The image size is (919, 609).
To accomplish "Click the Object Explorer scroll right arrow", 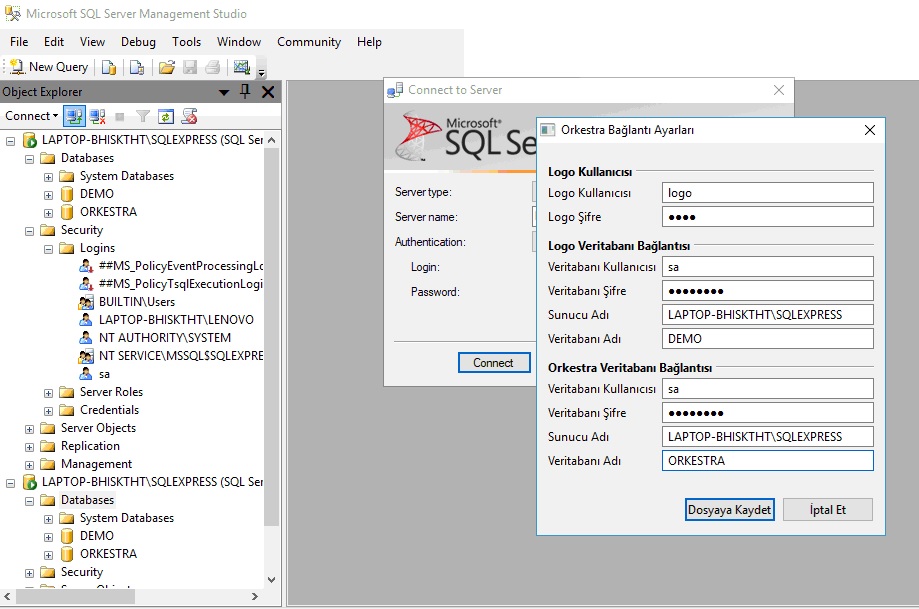I will click(x=254, y=597).
